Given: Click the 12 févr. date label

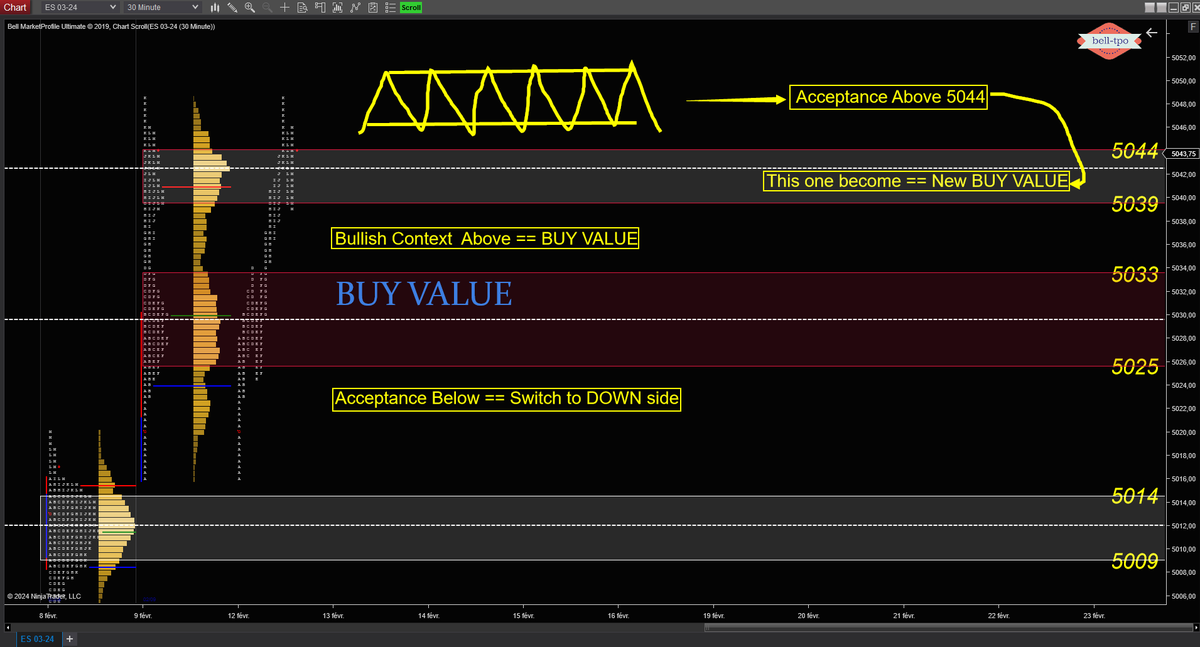Looking at the screenshot, I should (239, 616).
